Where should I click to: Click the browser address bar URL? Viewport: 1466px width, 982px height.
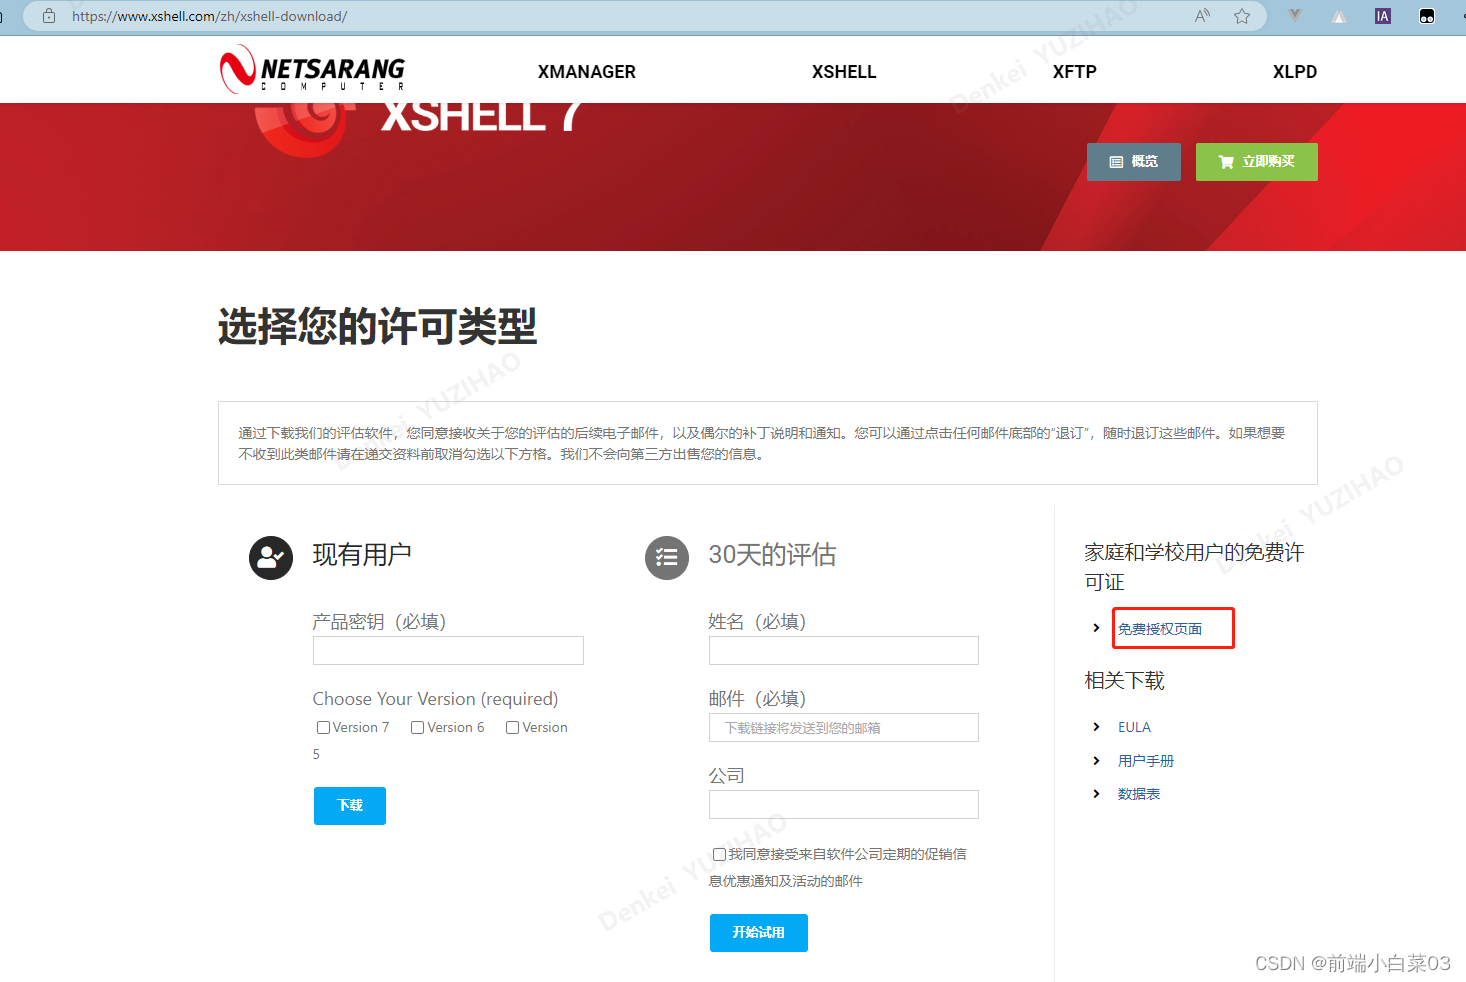pos(210,16)
